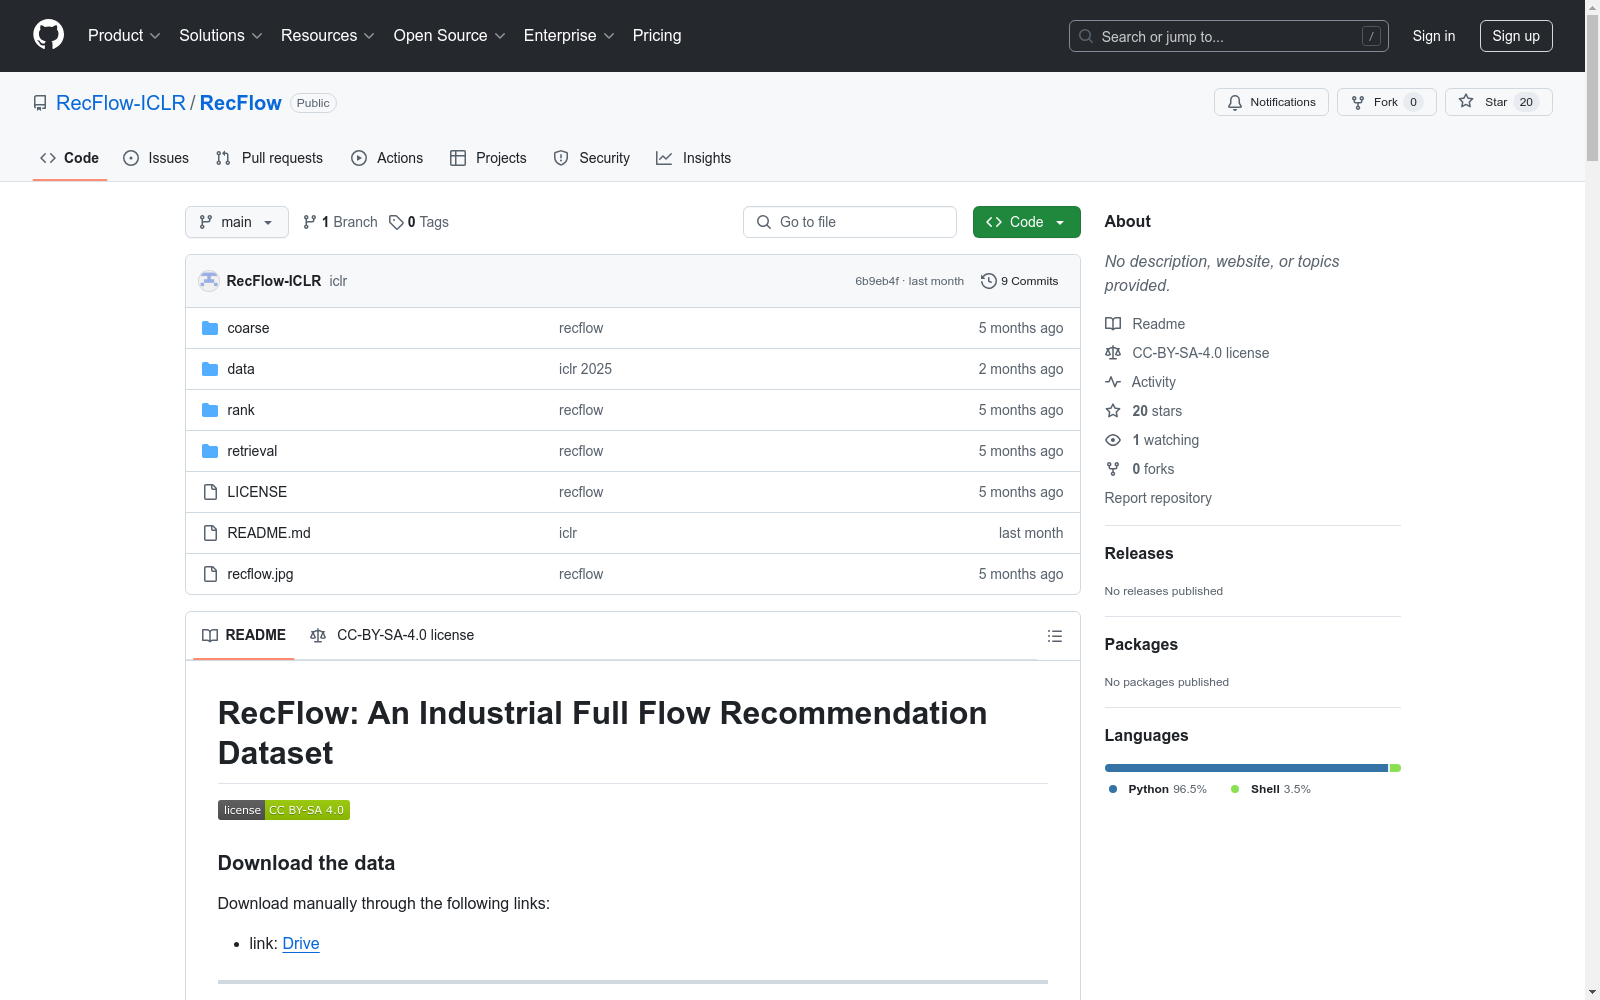
Task: Expand the Solutions menu
Action: [221, 35]
